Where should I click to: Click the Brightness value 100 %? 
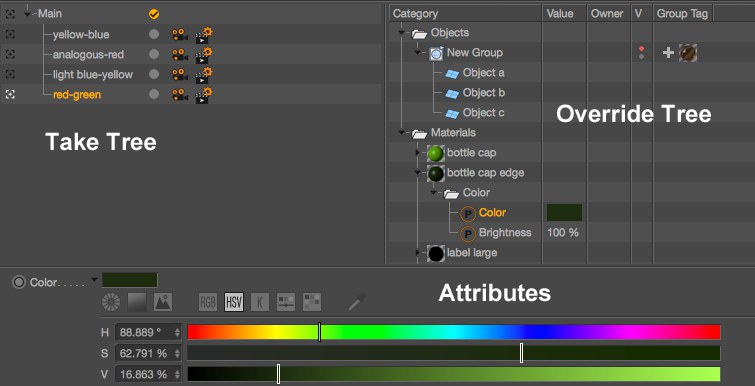[x=563, y=233]
